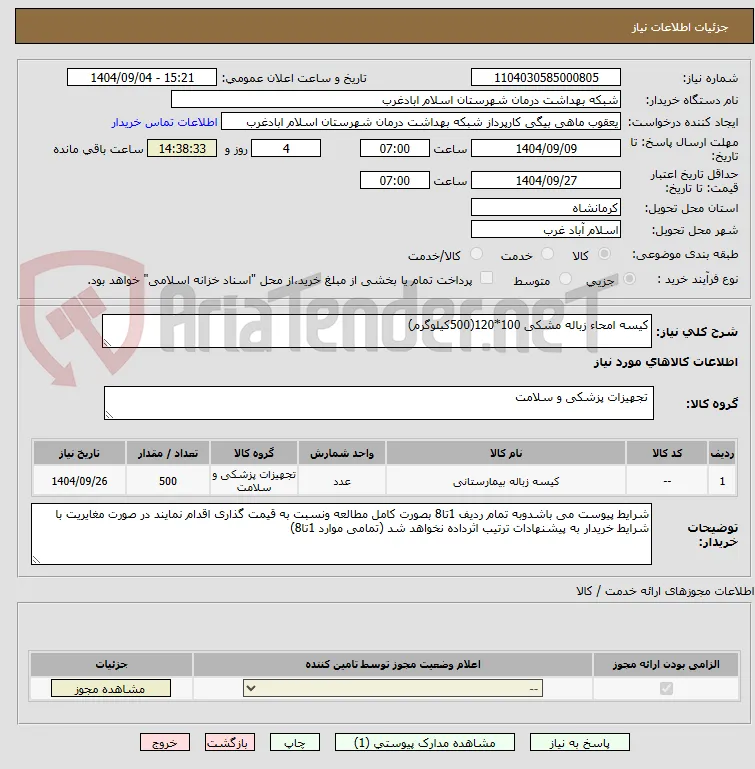Click the خروج exit button
This screenshot has width=755, height=769.
tap(165, 743)
